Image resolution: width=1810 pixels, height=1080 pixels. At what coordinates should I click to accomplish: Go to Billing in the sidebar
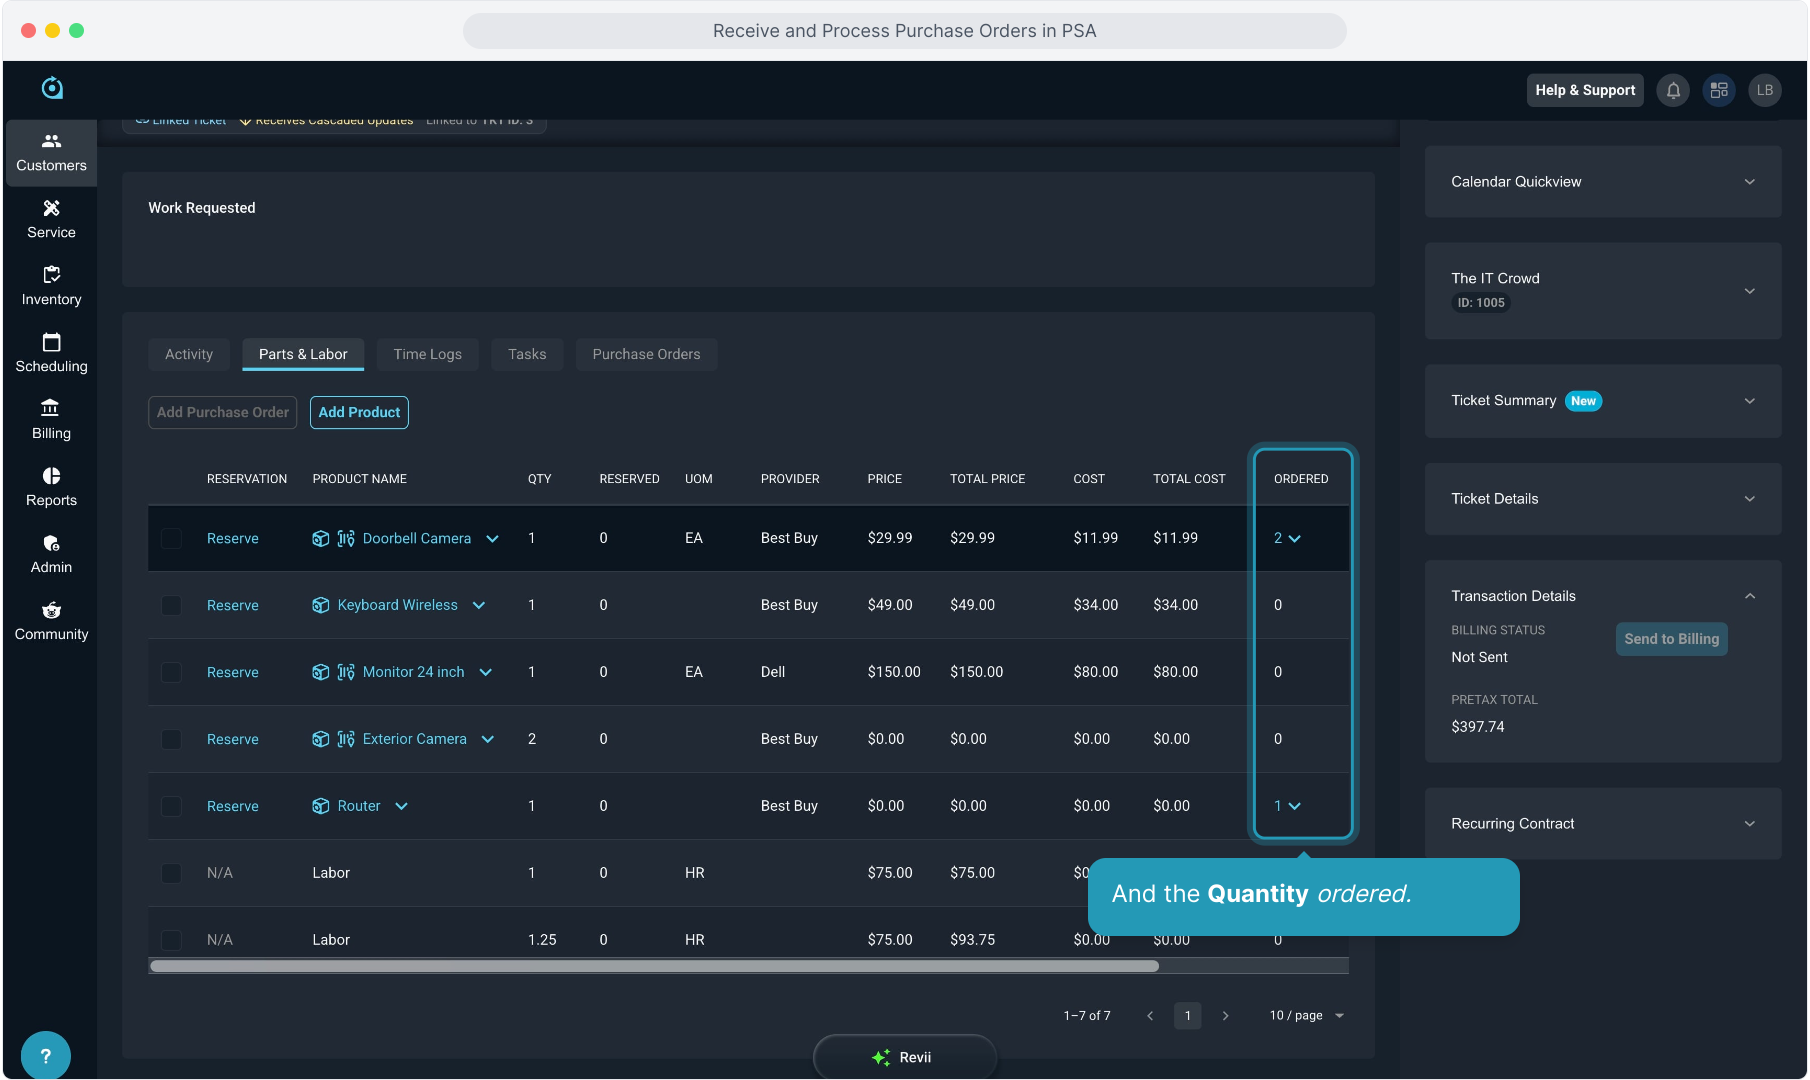point(51,420)
